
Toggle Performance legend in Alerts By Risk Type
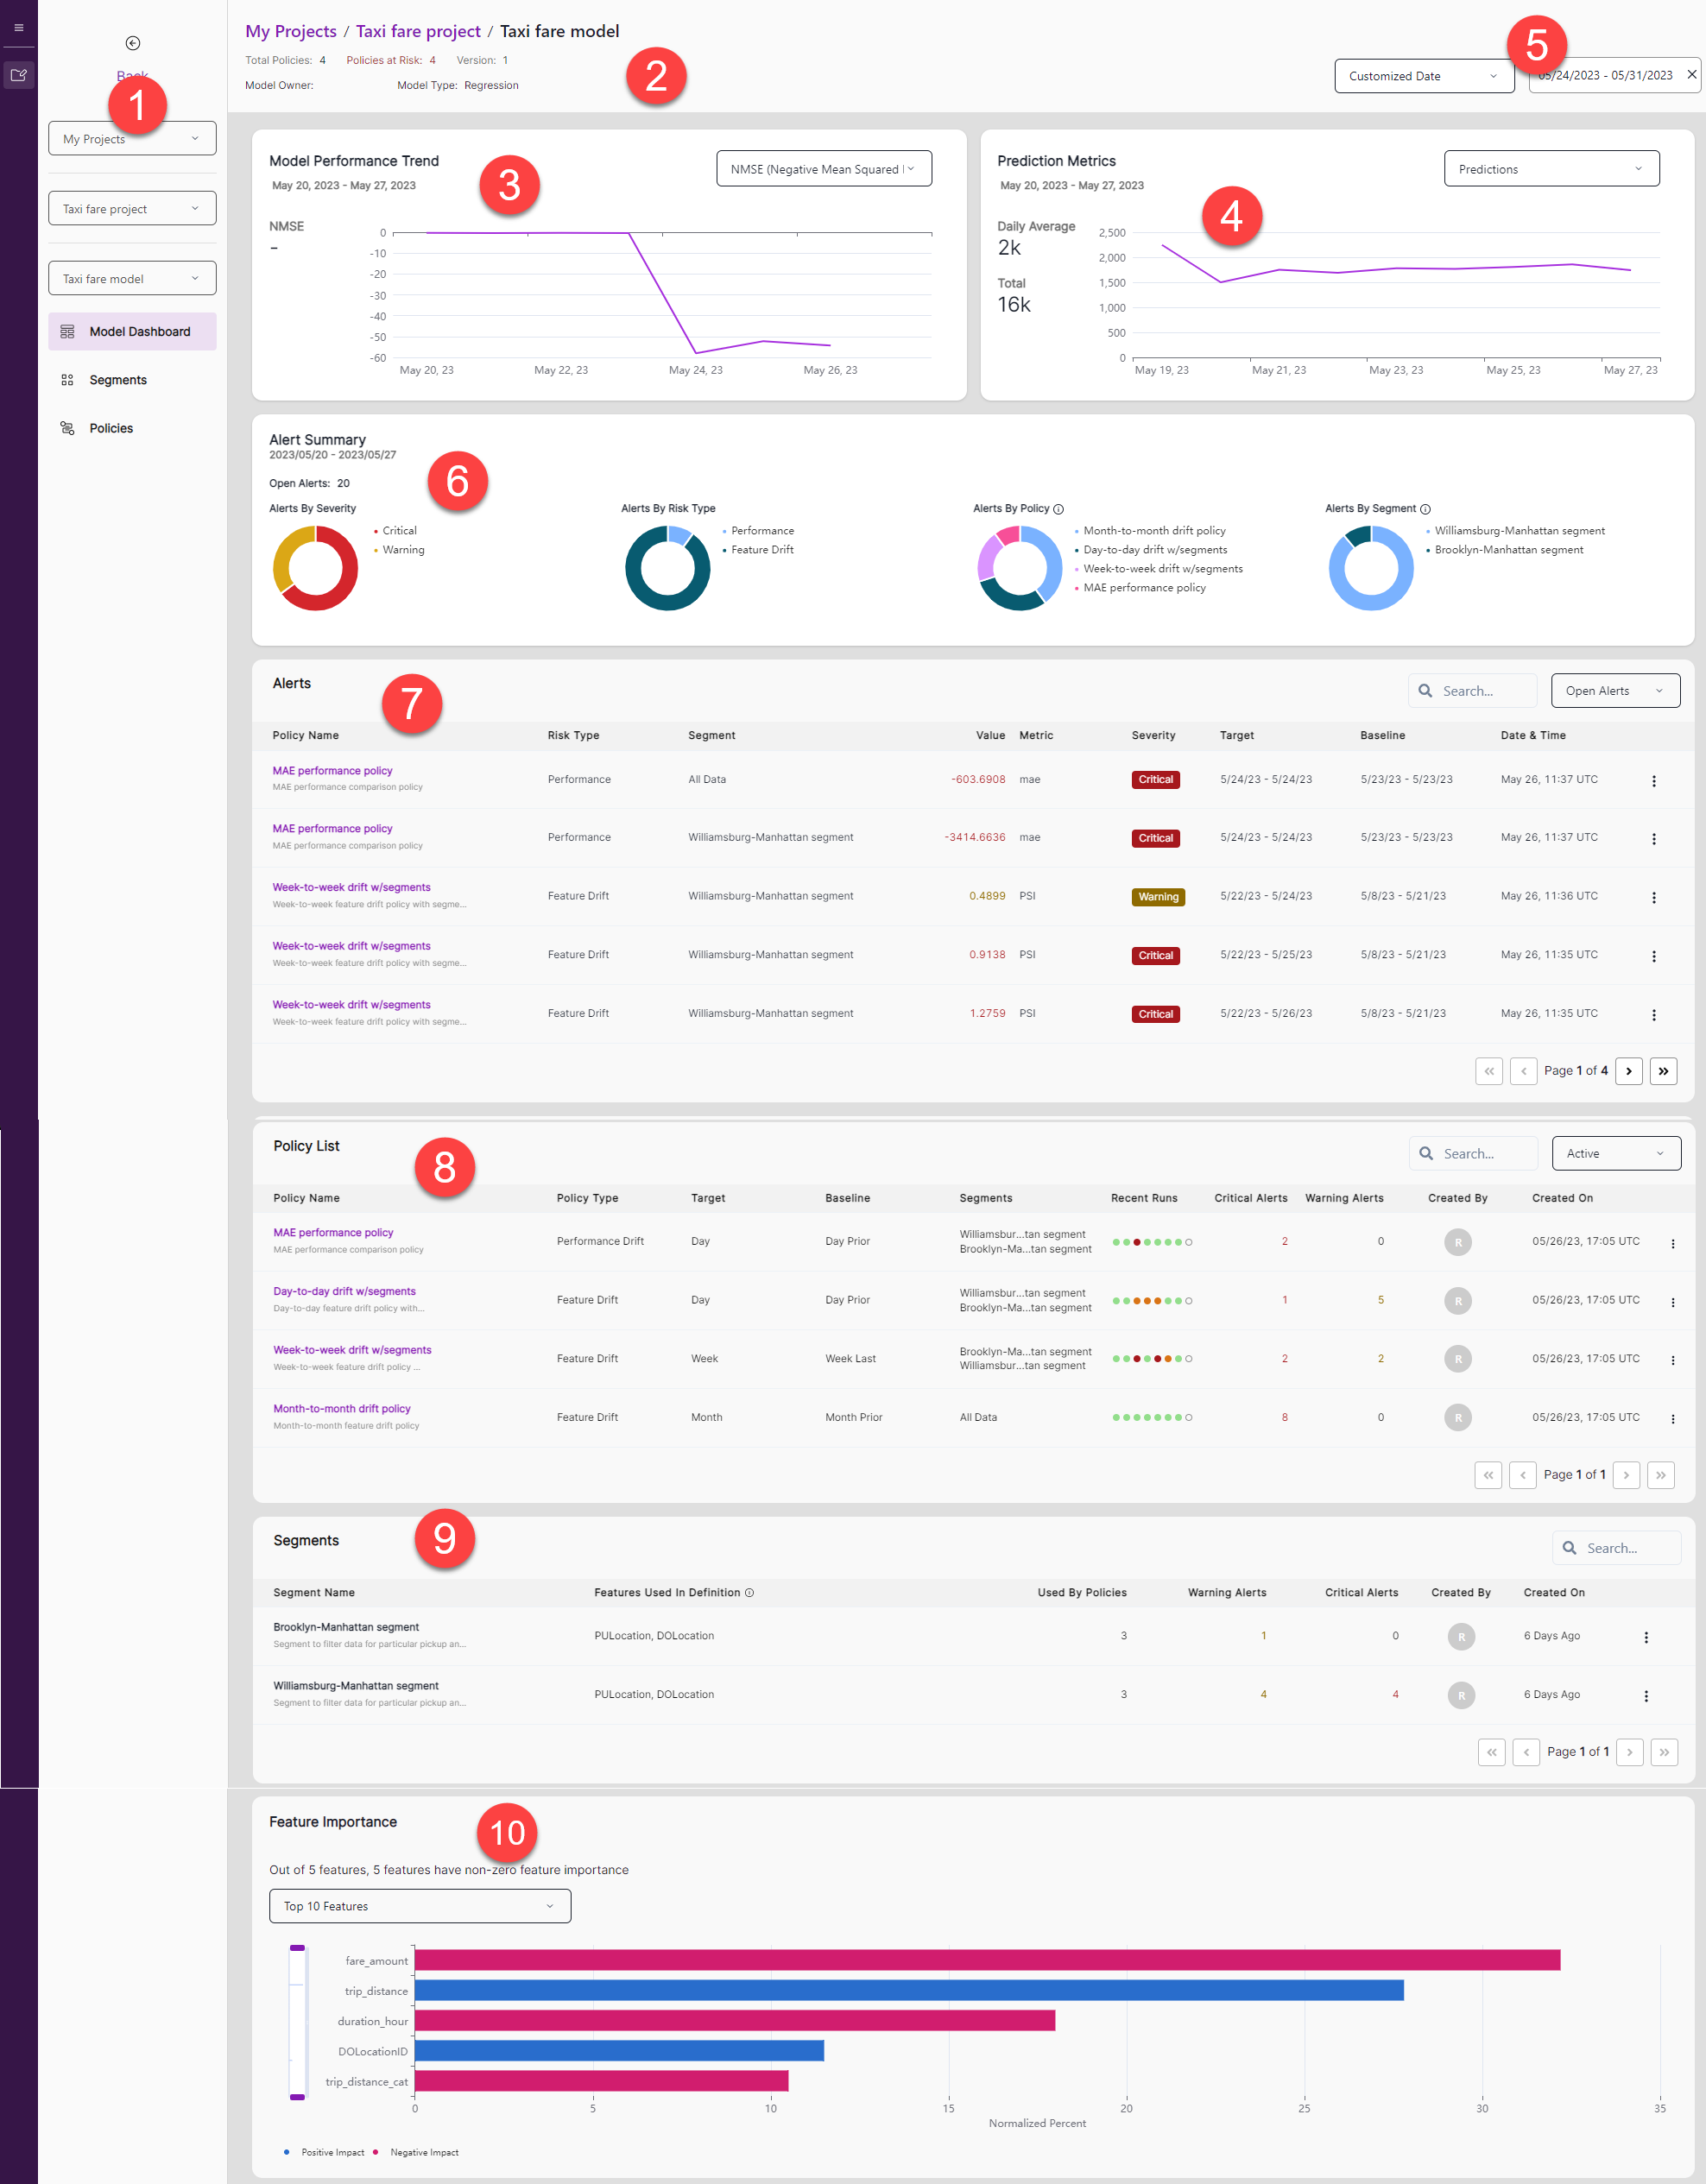[x=758, y=531]
